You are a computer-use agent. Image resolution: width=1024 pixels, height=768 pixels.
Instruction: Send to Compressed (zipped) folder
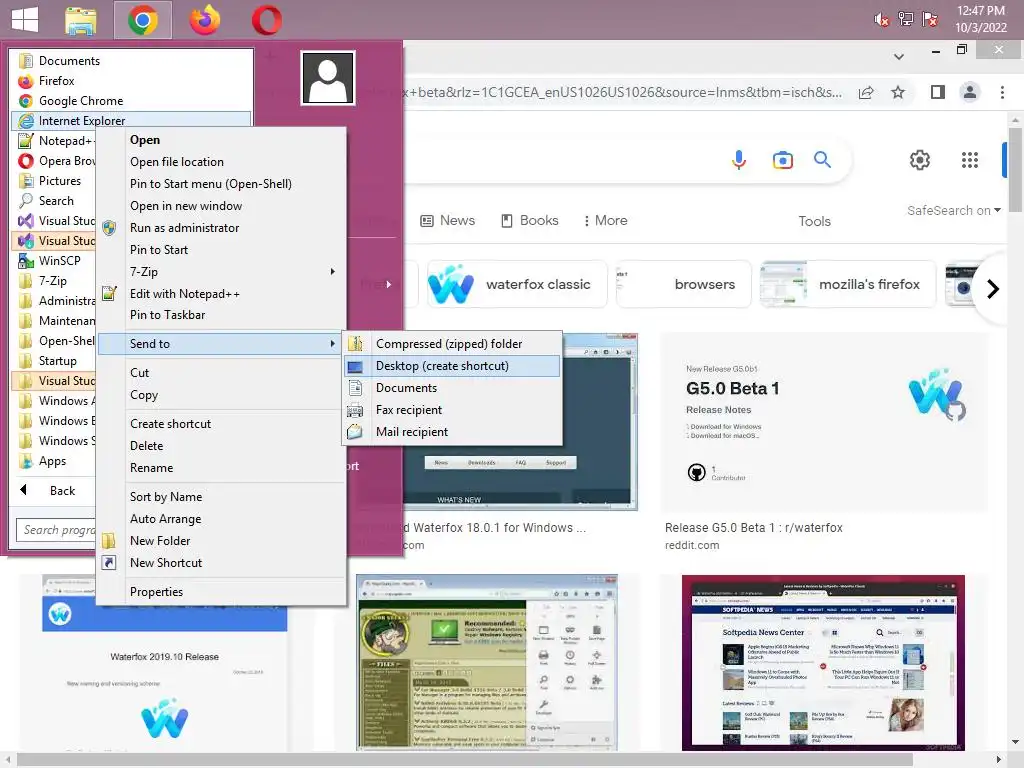452,344
